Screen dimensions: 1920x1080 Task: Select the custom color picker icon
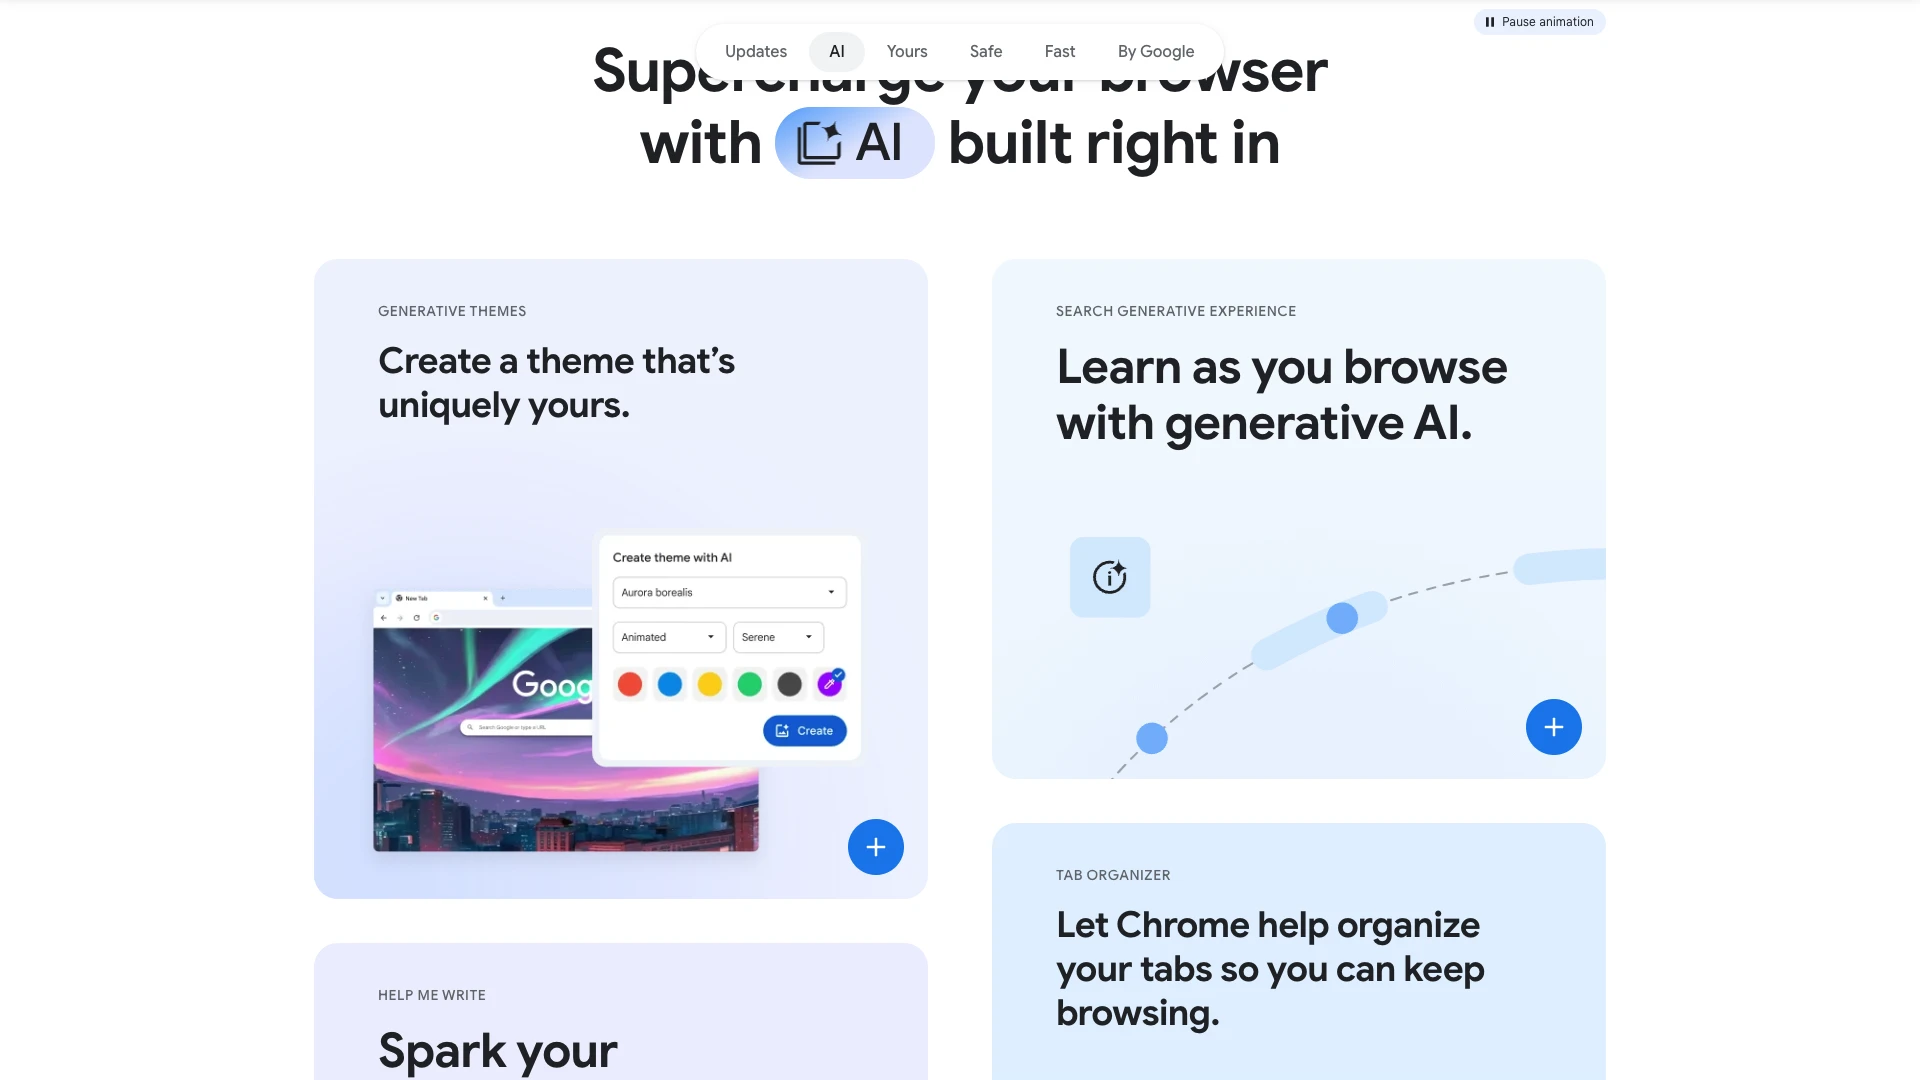click(829, 683)
